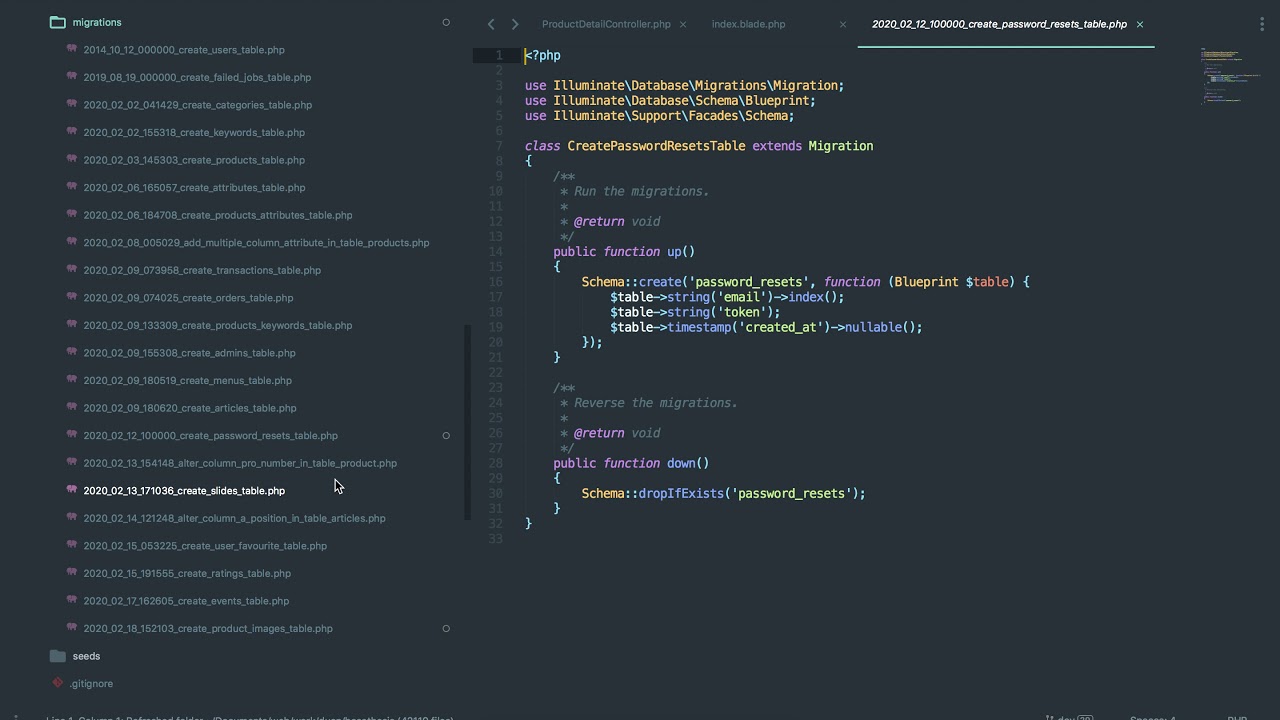Click the file icon for create_failed_jobs_table.php

point(72,76)
